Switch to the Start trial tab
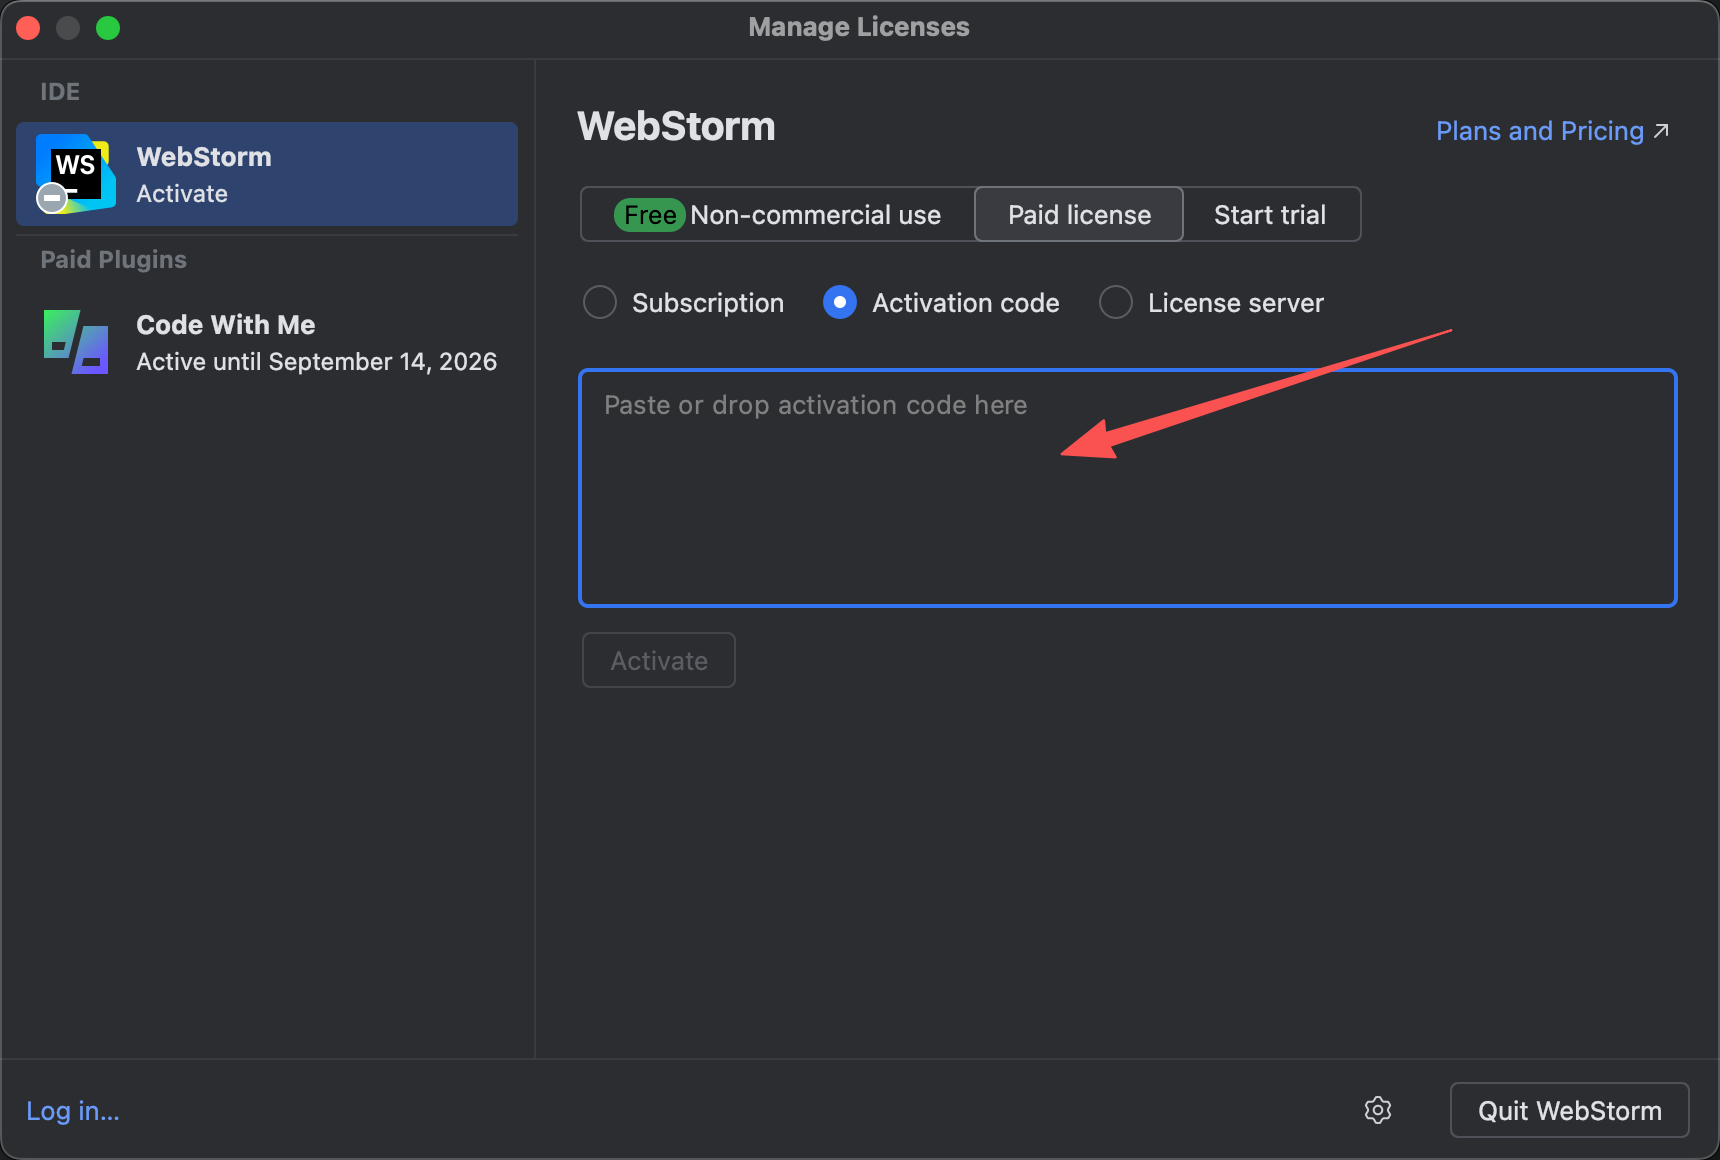The image size is (1720, 1160). (1270, 214)
